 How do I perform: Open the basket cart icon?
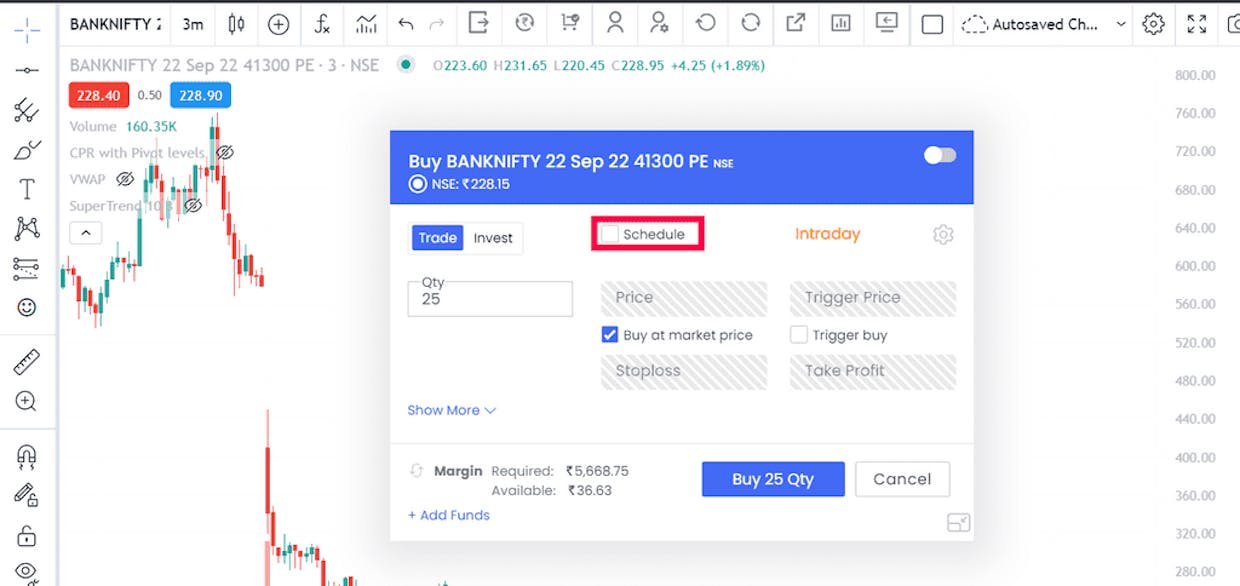click(570, 23)
